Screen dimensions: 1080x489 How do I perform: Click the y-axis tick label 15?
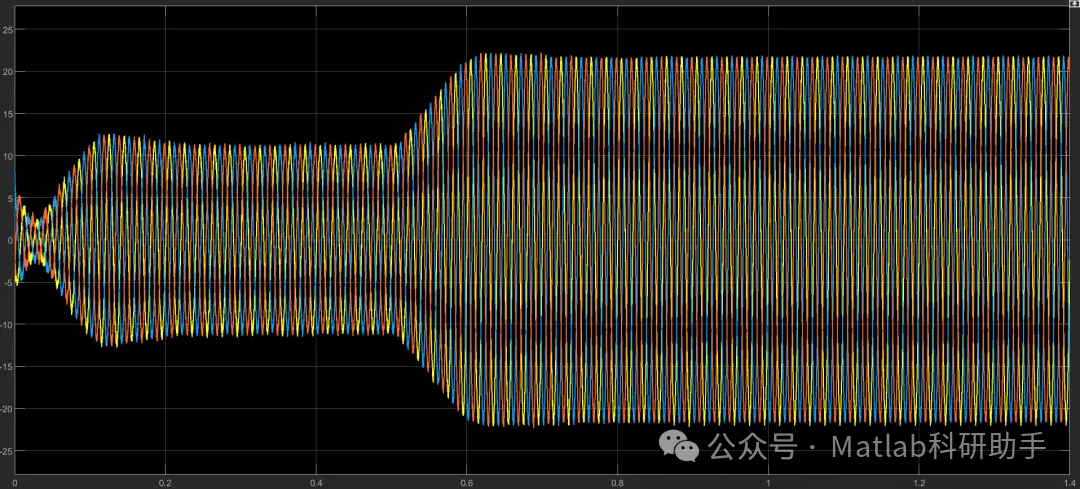tap(8, 114)
